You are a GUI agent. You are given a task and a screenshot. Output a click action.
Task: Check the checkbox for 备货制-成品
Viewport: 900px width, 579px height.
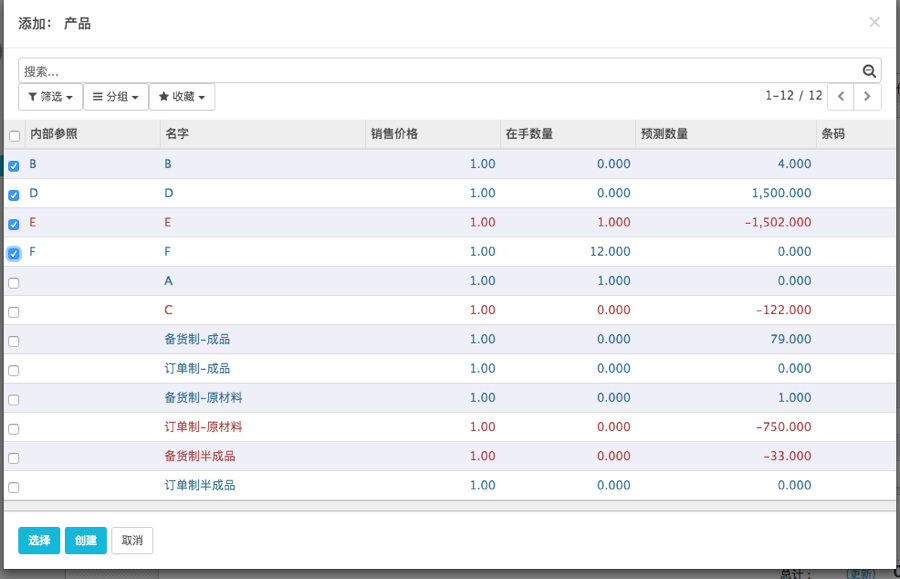tap(14, 341)
